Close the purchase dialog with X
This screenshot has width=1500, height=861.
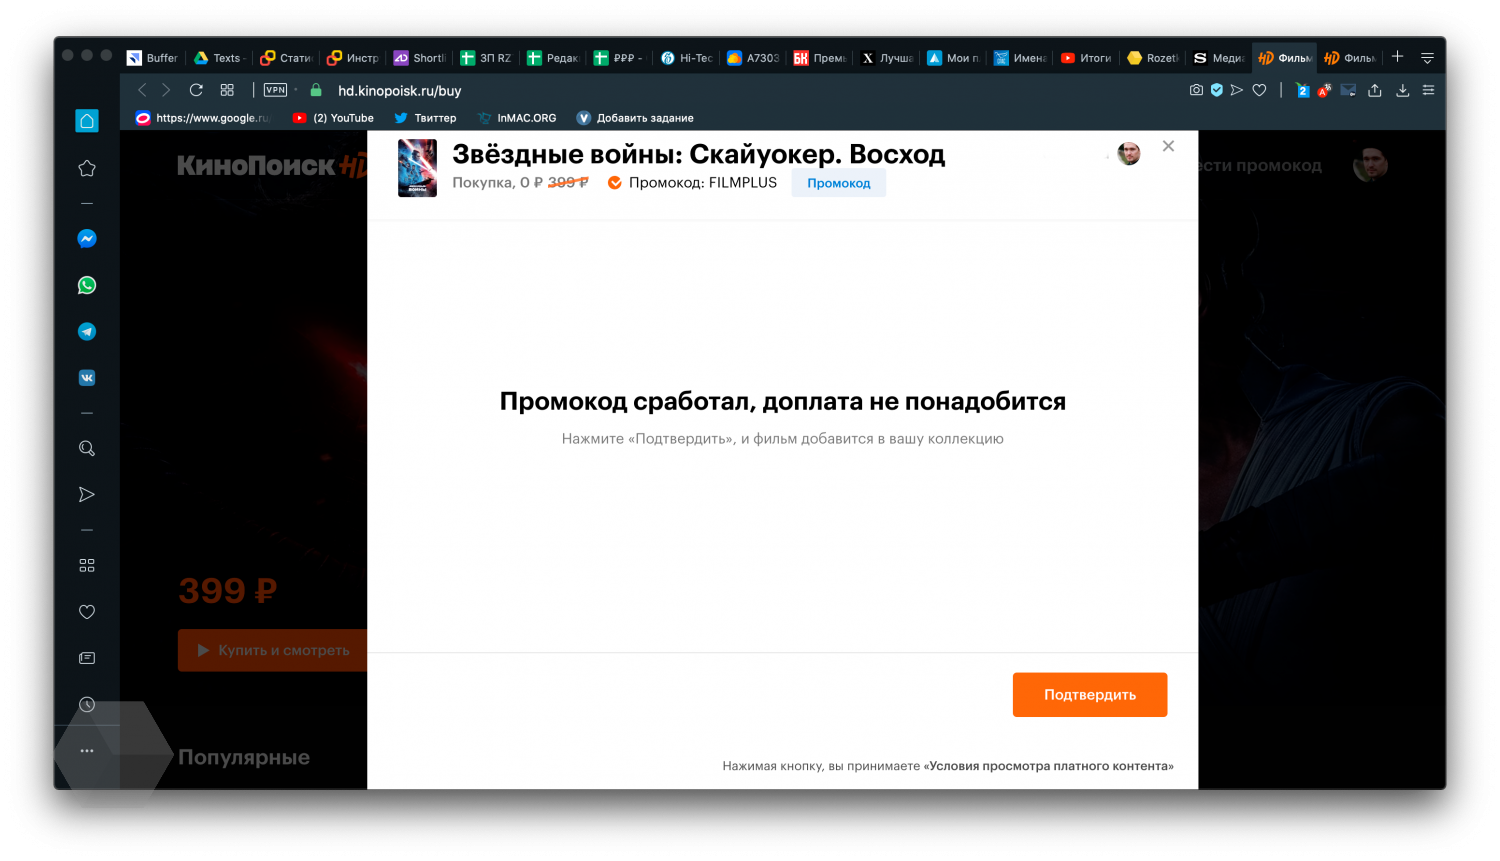click(x=1168, y=146)
